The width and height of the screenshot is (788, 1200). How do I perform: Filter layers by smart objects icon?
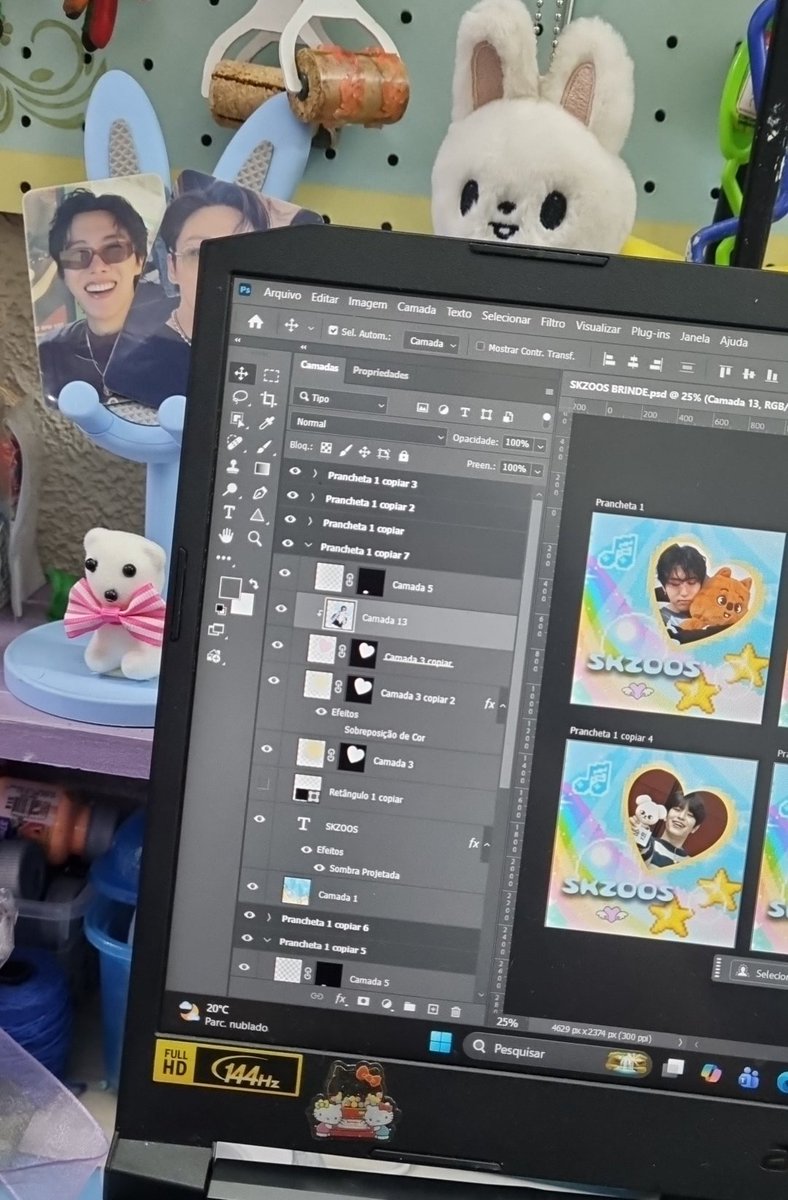pos(508,416)
